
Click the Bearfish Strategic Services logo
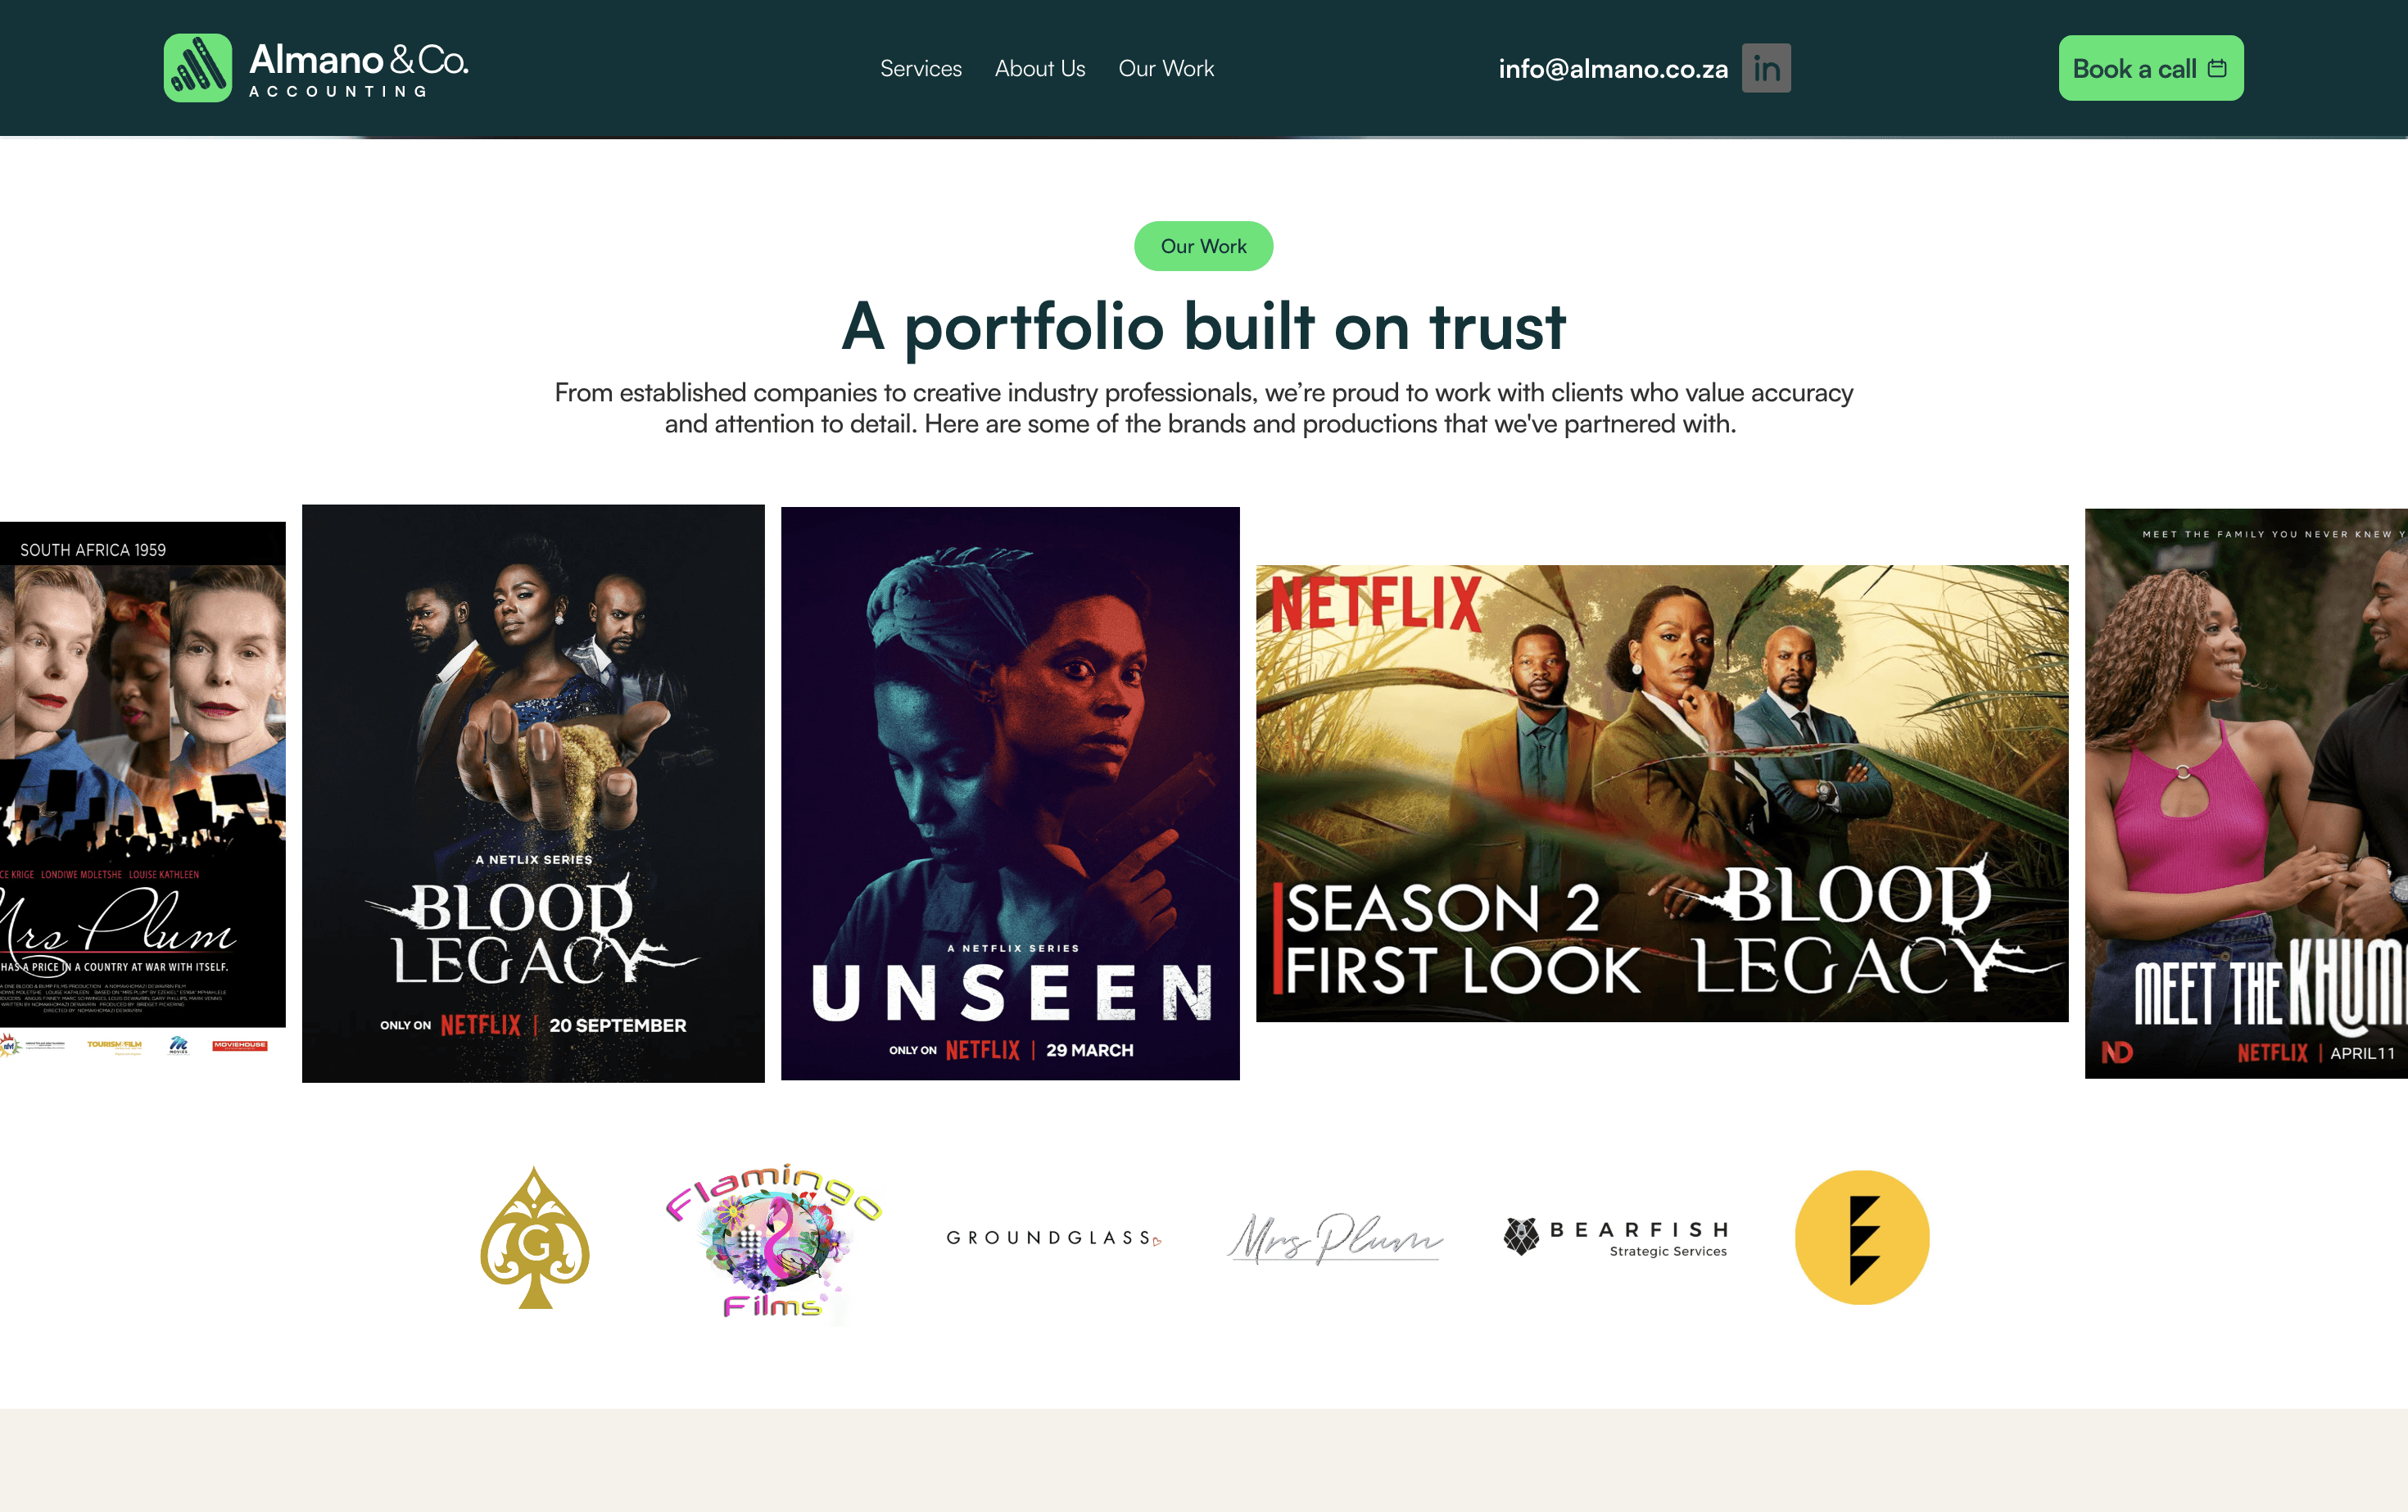[1616, 1238]
